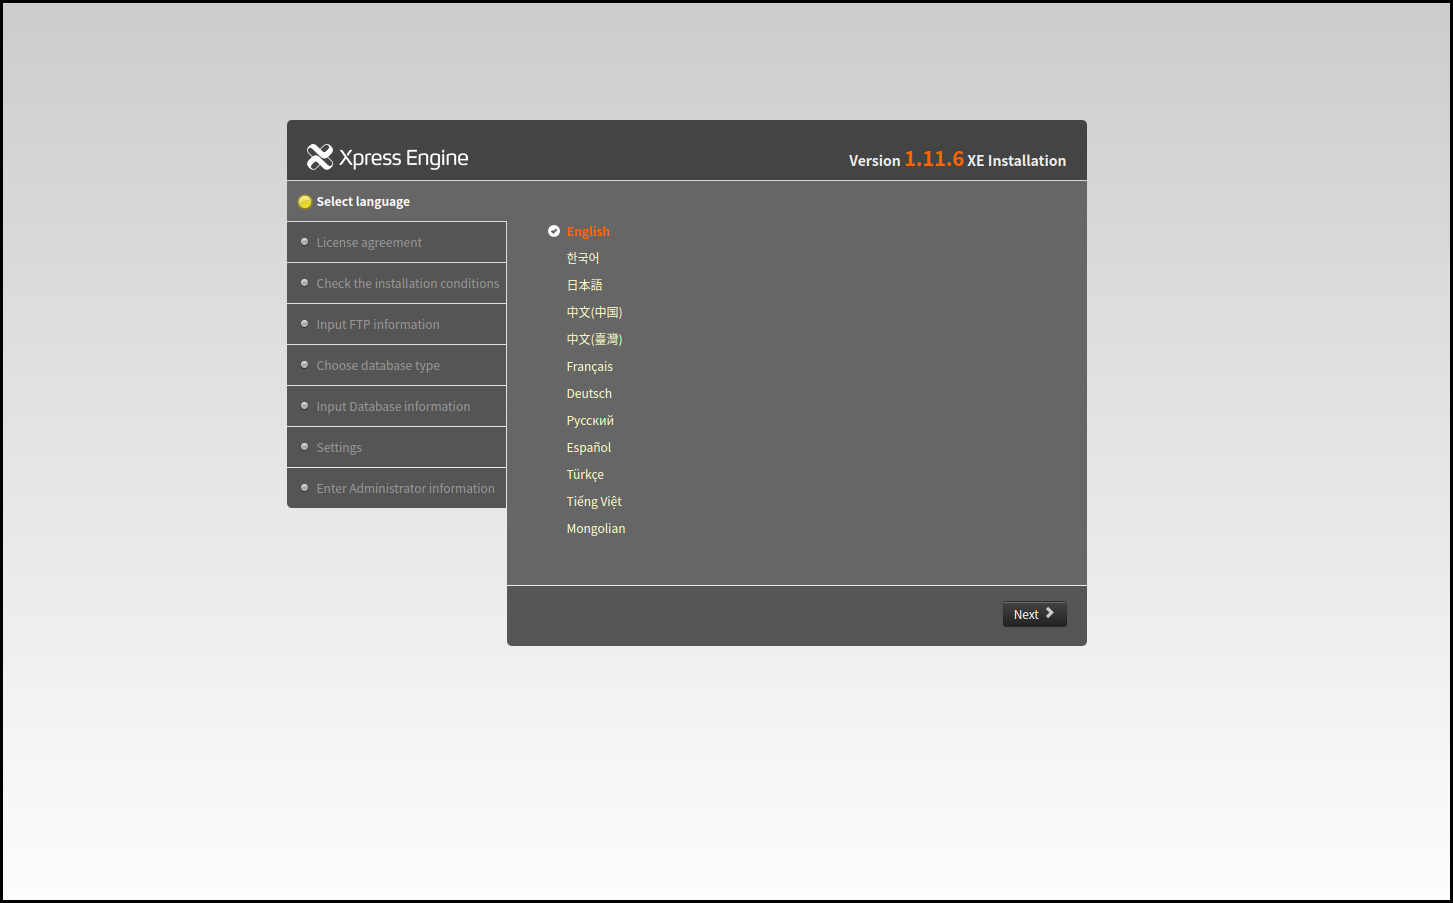Pick 日本語 from the language list
The height and width of the screenshot is (903, 1453).
click(x=584, y=285)
